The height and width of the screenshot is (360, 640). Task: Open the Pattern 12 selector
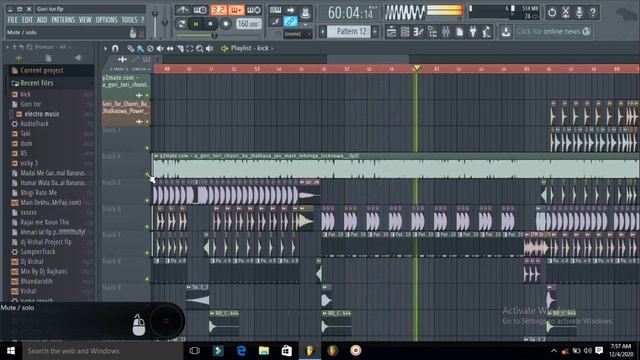(x=349, y=31)
